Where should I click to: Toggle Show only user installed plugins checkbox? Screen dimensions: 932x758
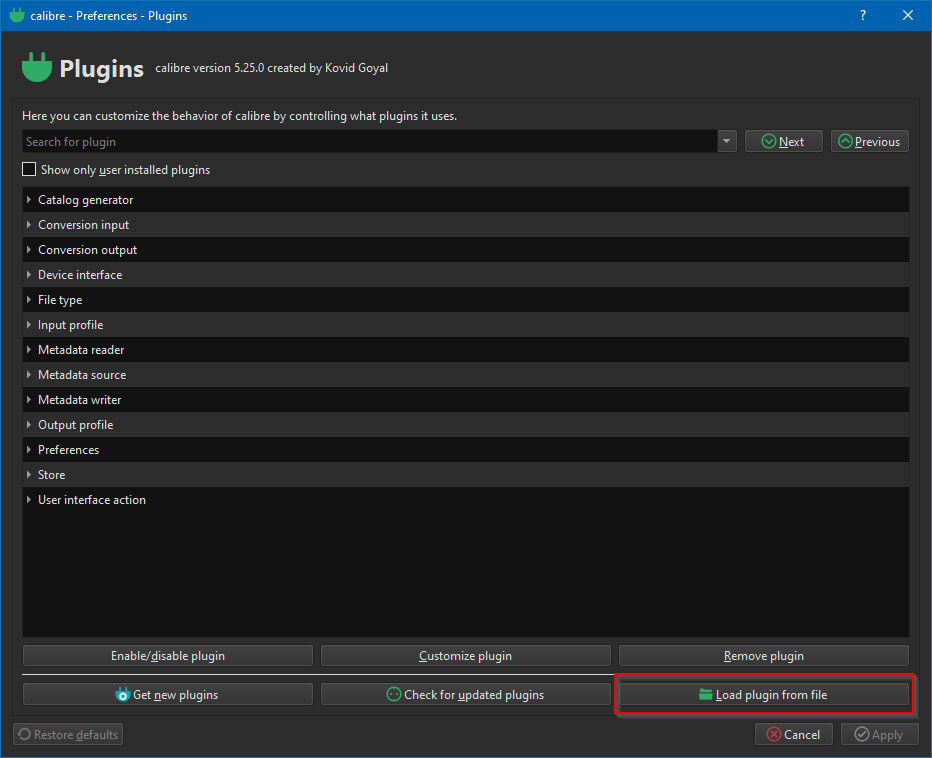[29, 169]
